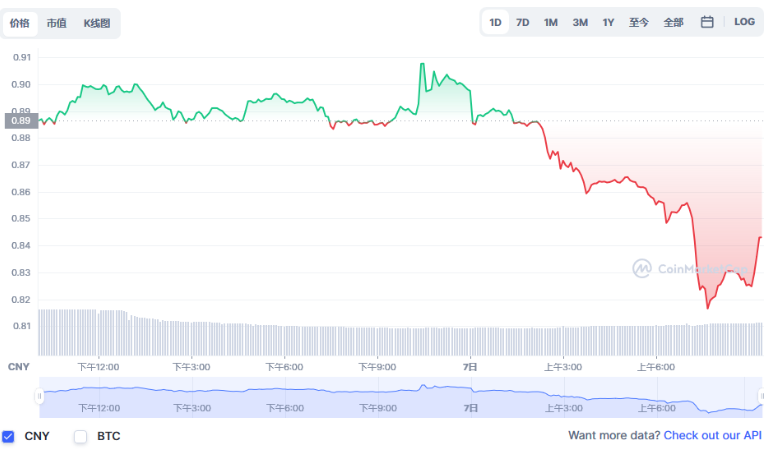The height and width of the screenshot is (452, 777).
Task: Select the 1D time range
Action: click(x=495, y=22)
